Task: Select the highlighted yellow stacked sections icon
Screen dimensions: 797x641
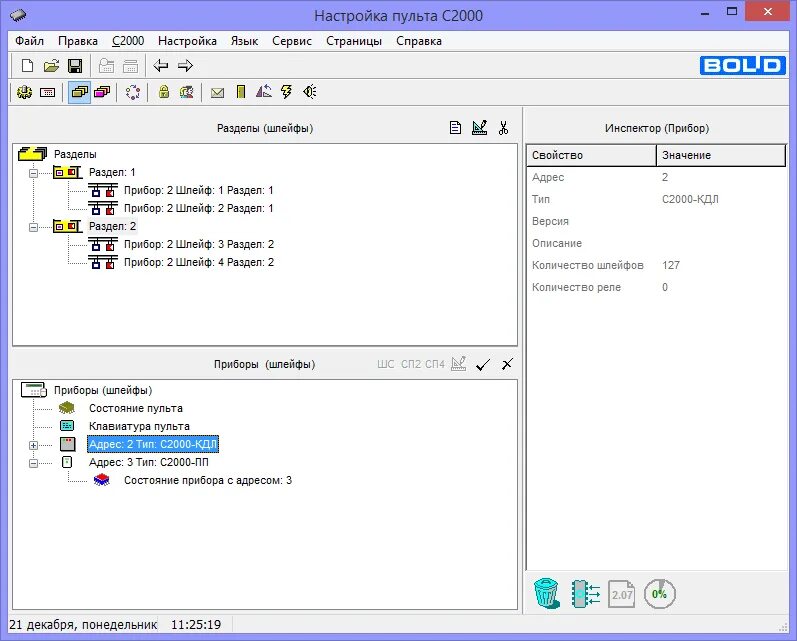Action: pyautogui.click(x=79, y=92)
